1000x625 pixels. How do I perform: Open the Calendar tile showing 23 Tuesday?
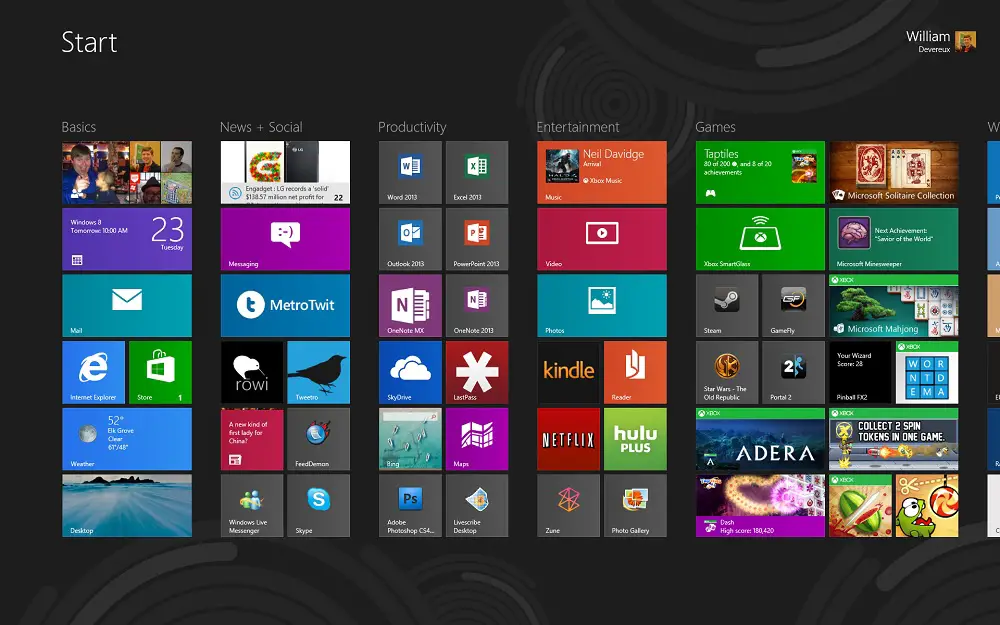tap(127, 239)
